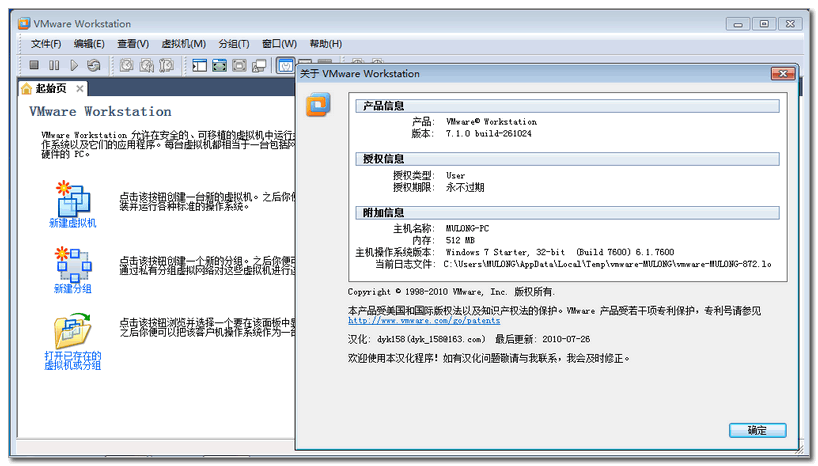Open the vmware.com patents link
This screenshot has height=466, width=818.
click(424, 320)
